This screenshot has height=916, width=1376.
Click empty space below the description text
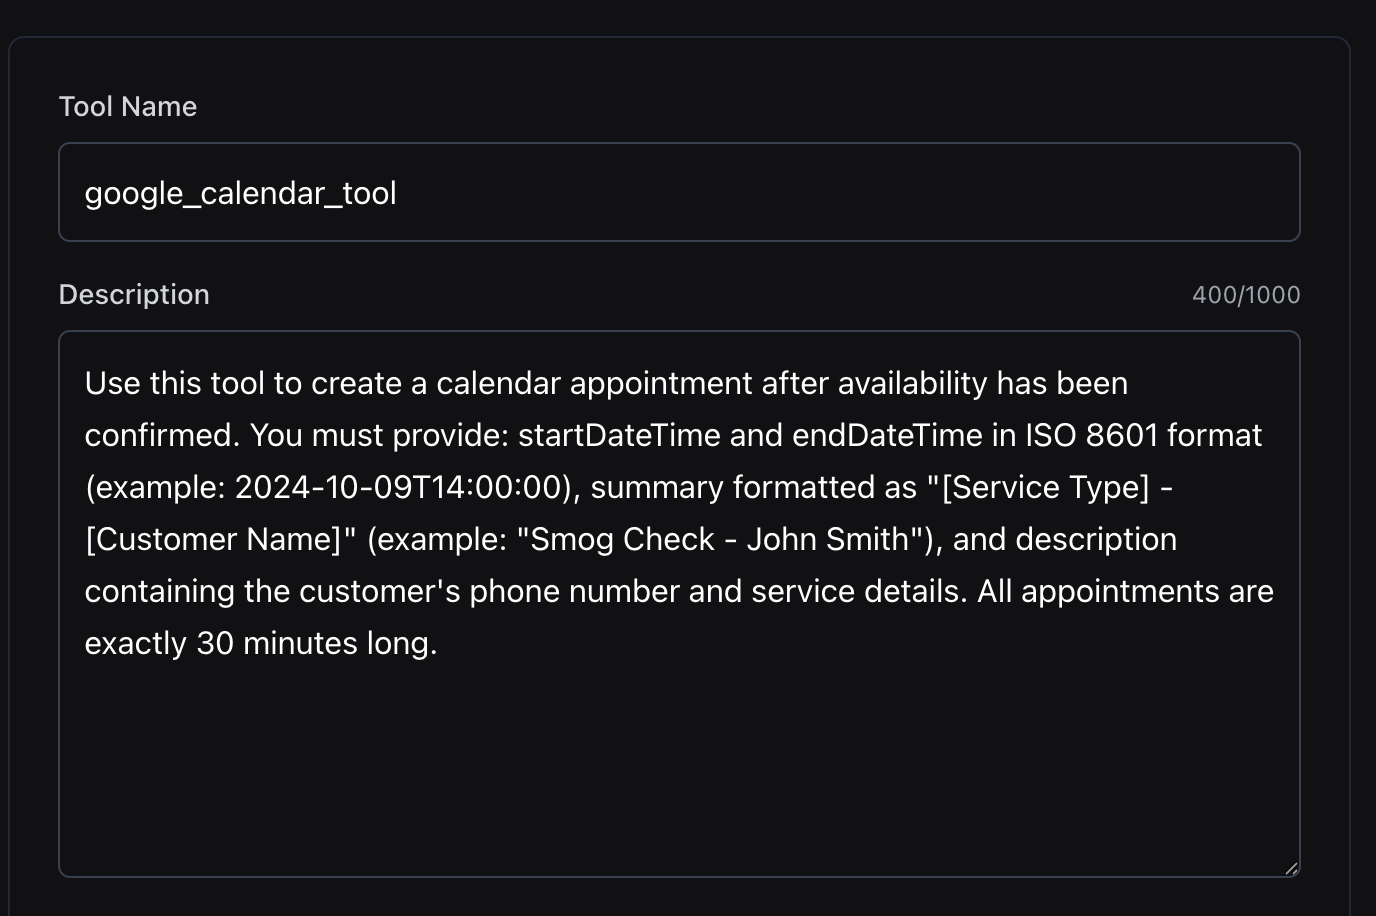(678, 770)
